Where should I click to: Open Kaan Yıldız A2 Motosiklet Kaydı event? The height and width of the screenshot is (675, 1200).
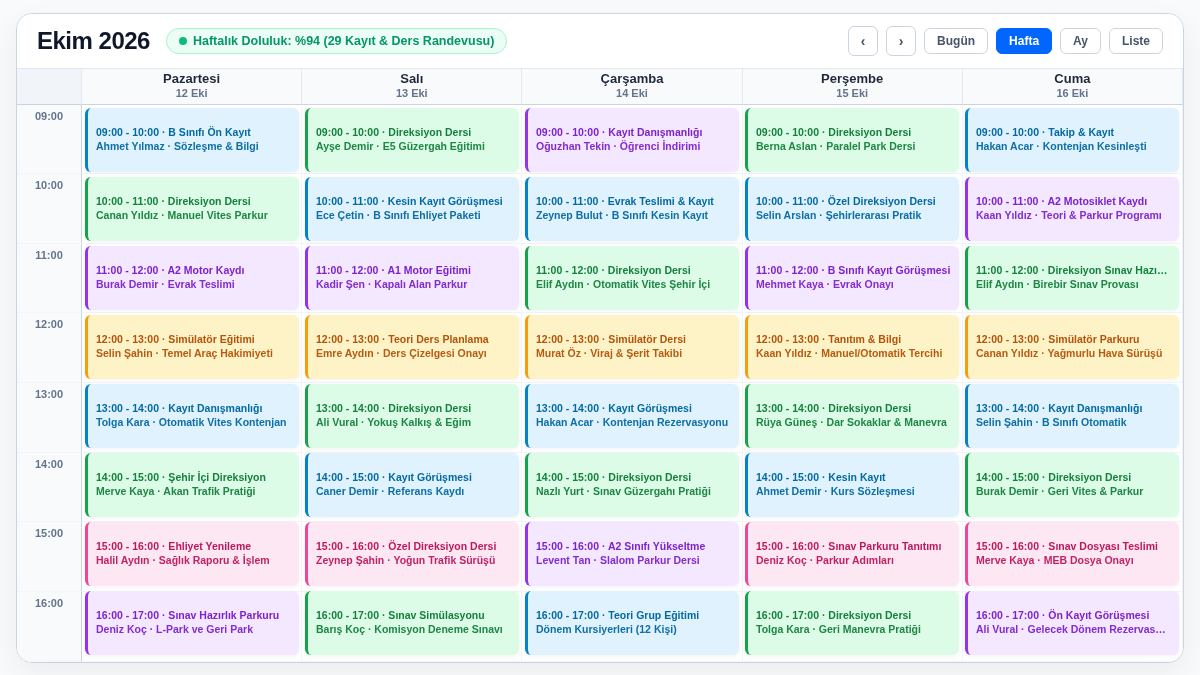point(1072,209)
